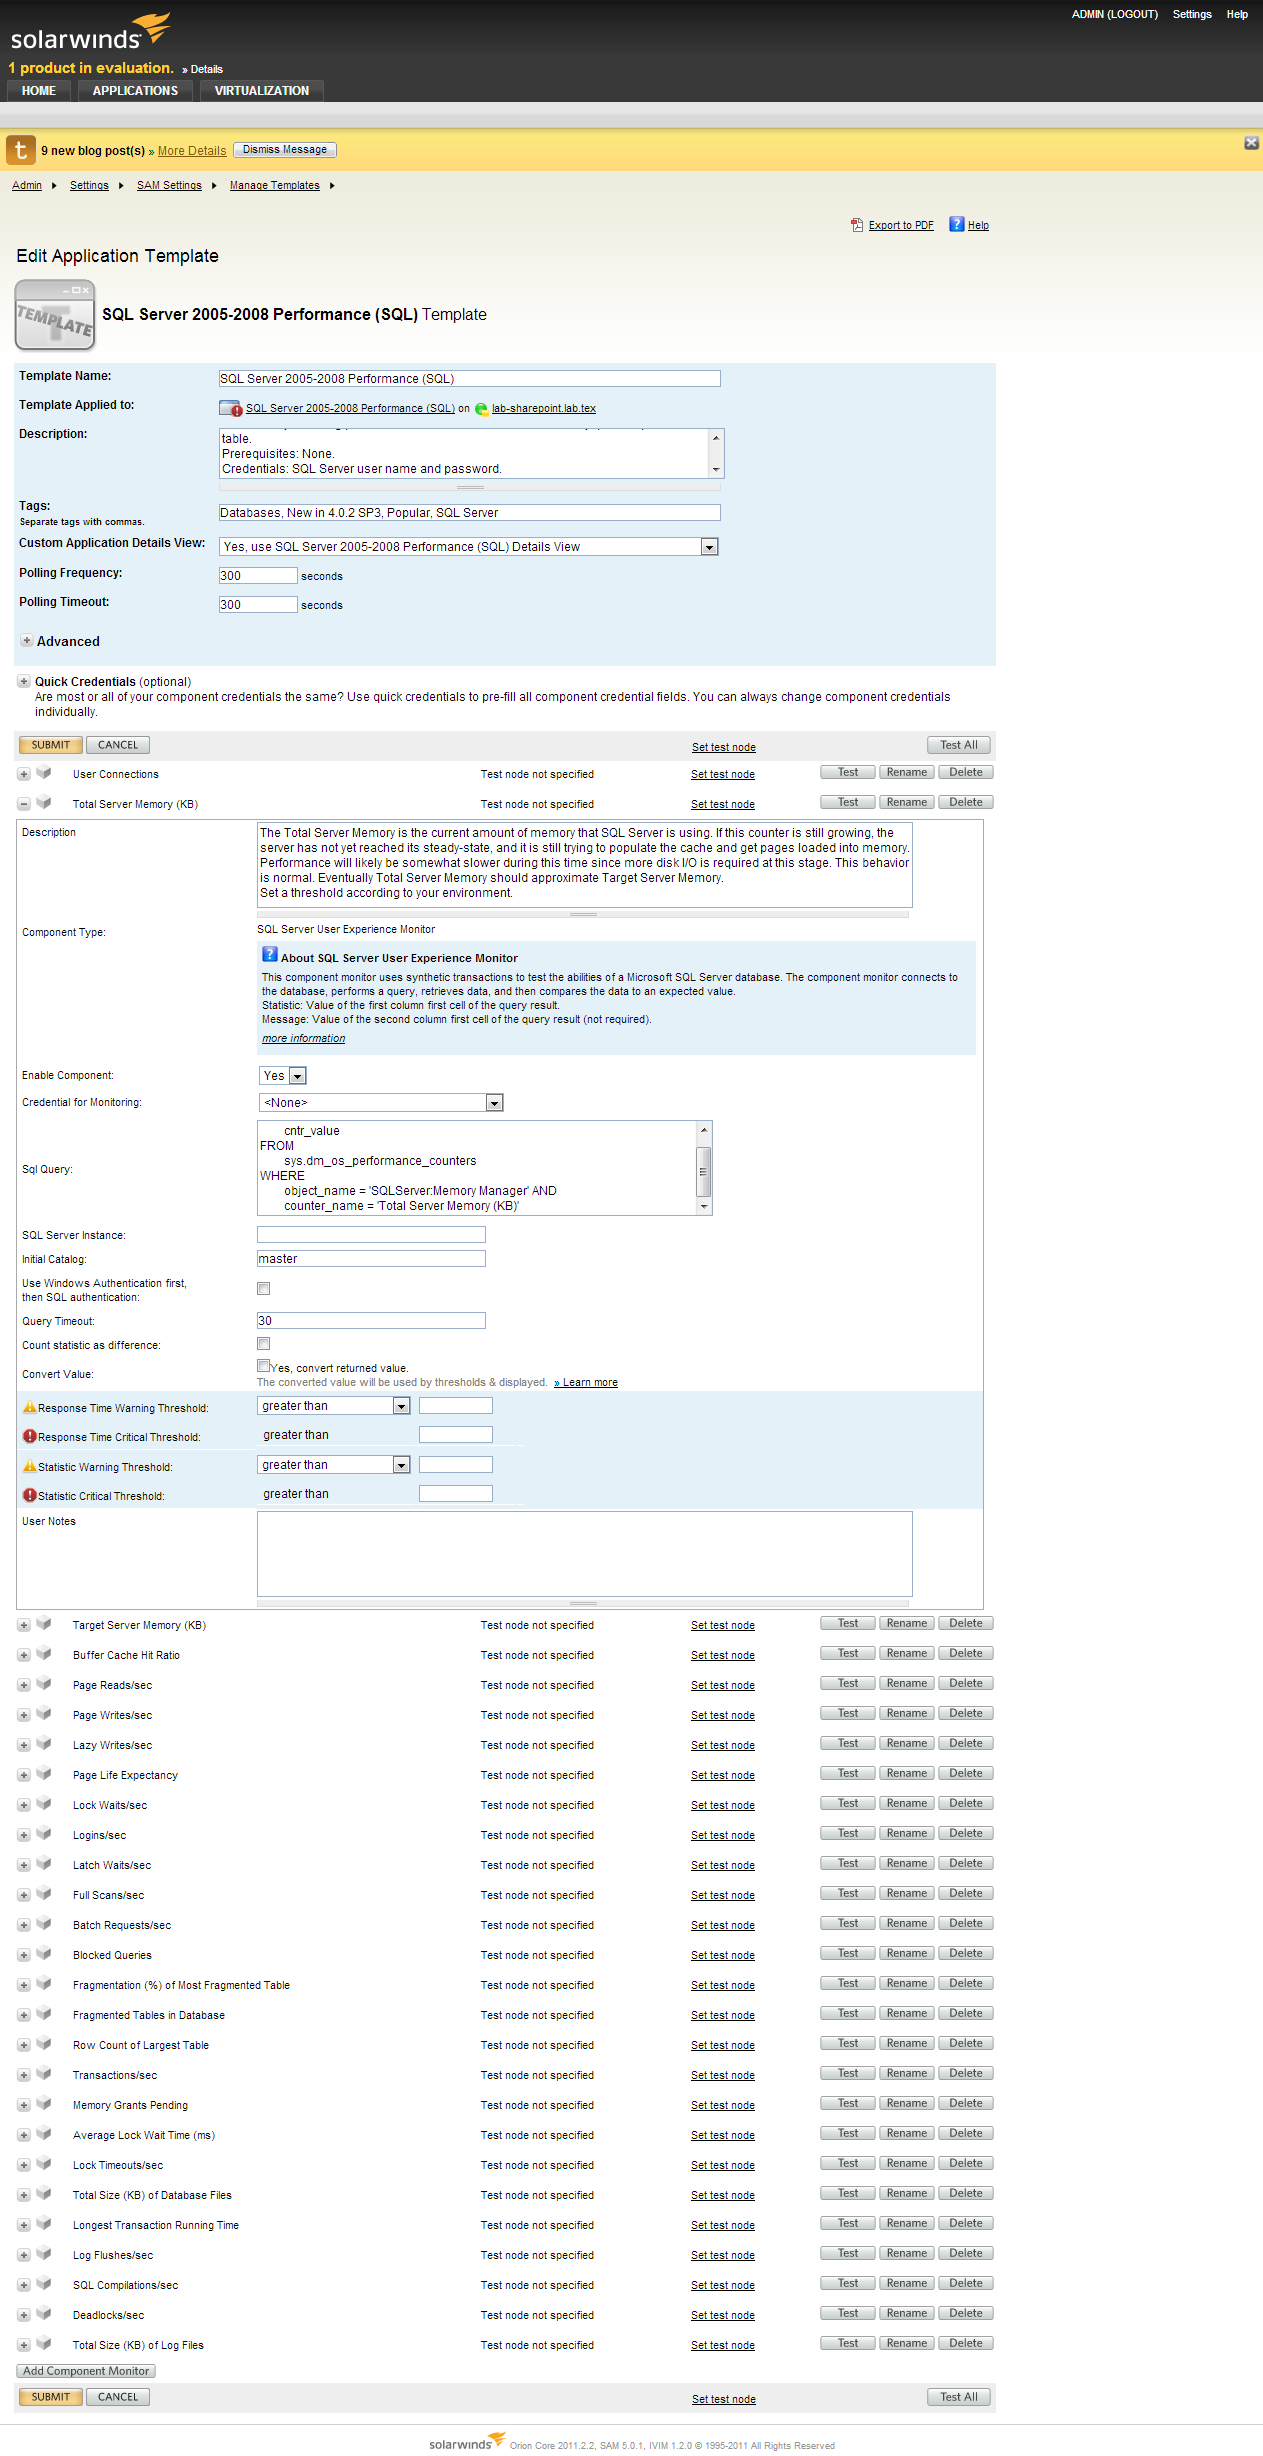Click Set test node for Latch Waits/sec

pos(723,1865)
